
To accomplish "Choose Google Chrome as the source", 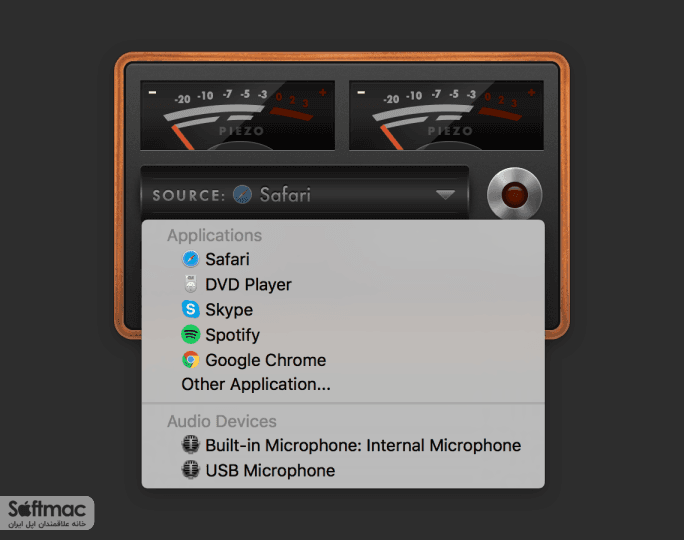I will point(266,360).
